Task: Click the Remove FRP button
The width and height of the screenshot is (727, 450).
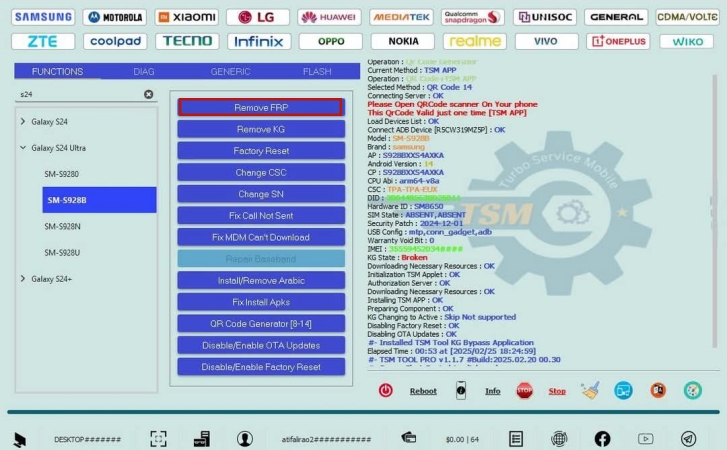Action: (261, 108)
